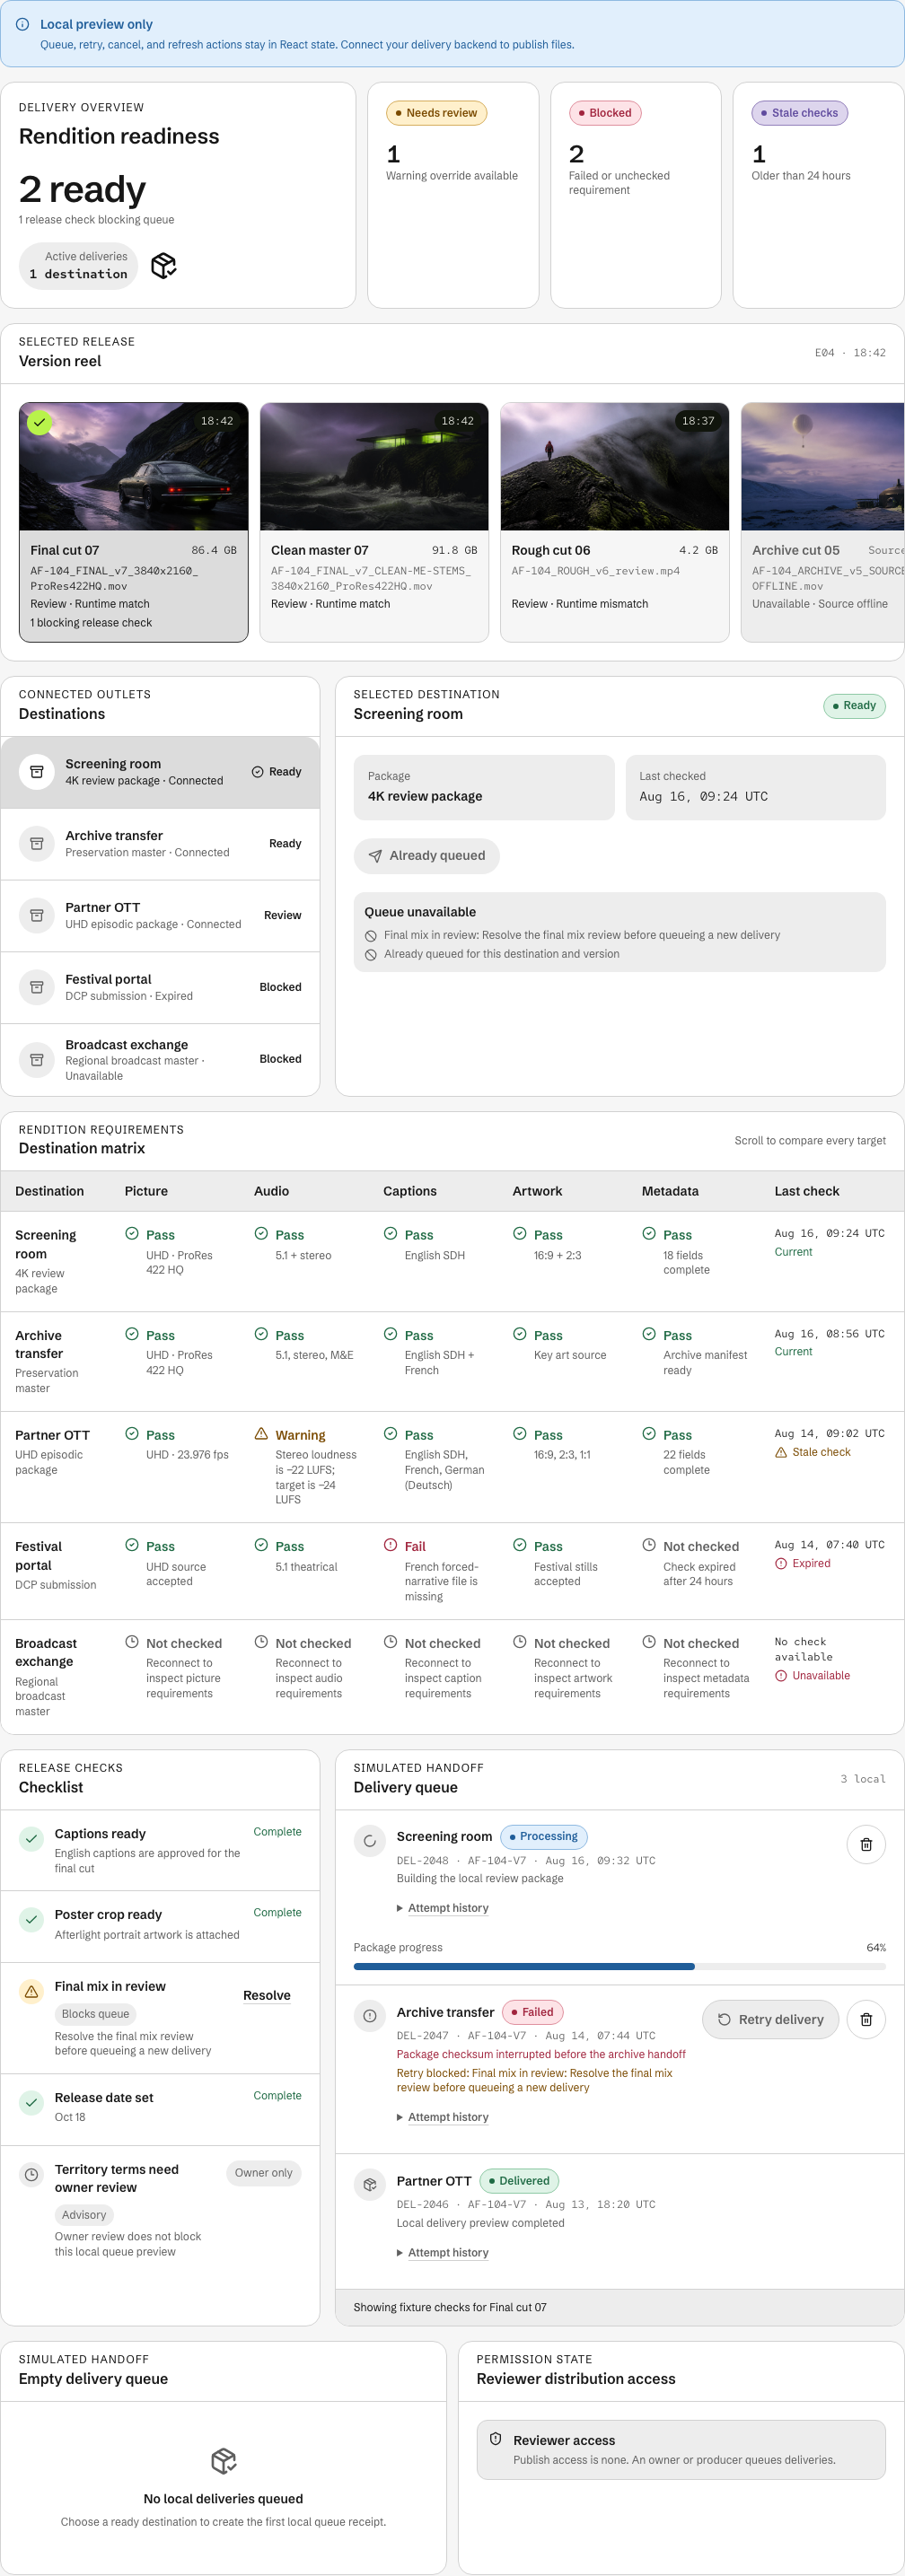Delete the Archive transfer delivery via trash icon
This screenshot has width=905, height=2576.
[866, 2019]
